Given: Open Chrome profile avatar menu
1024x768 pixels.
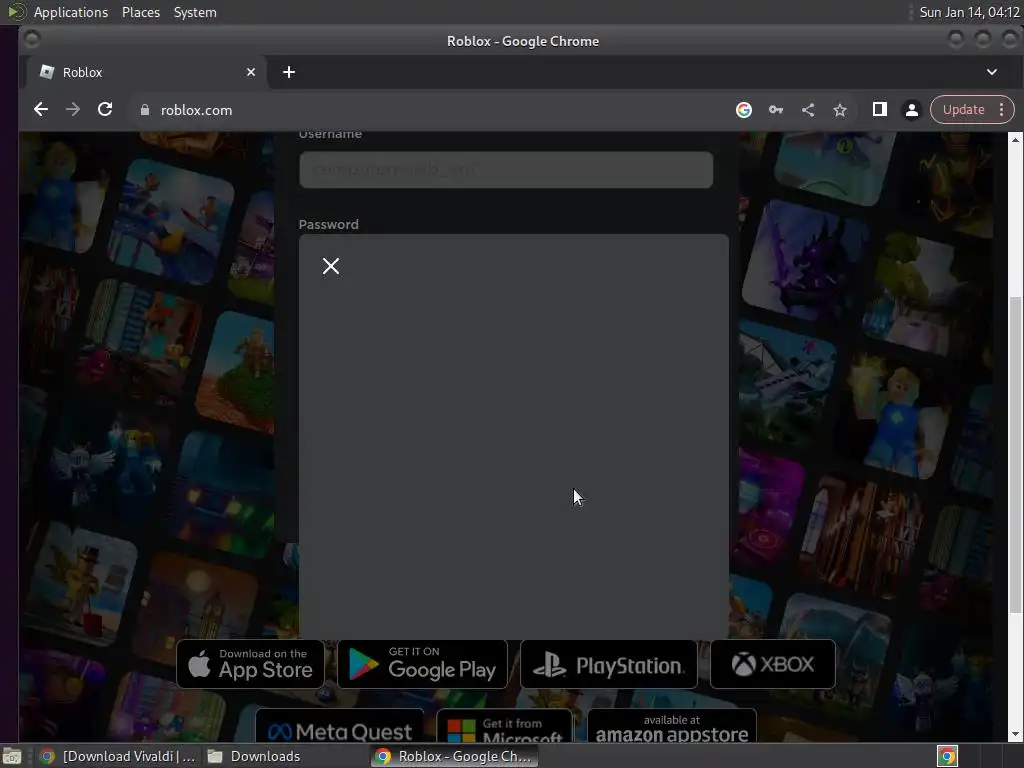Looking at the screenshot, I should (x=912, y=110).
